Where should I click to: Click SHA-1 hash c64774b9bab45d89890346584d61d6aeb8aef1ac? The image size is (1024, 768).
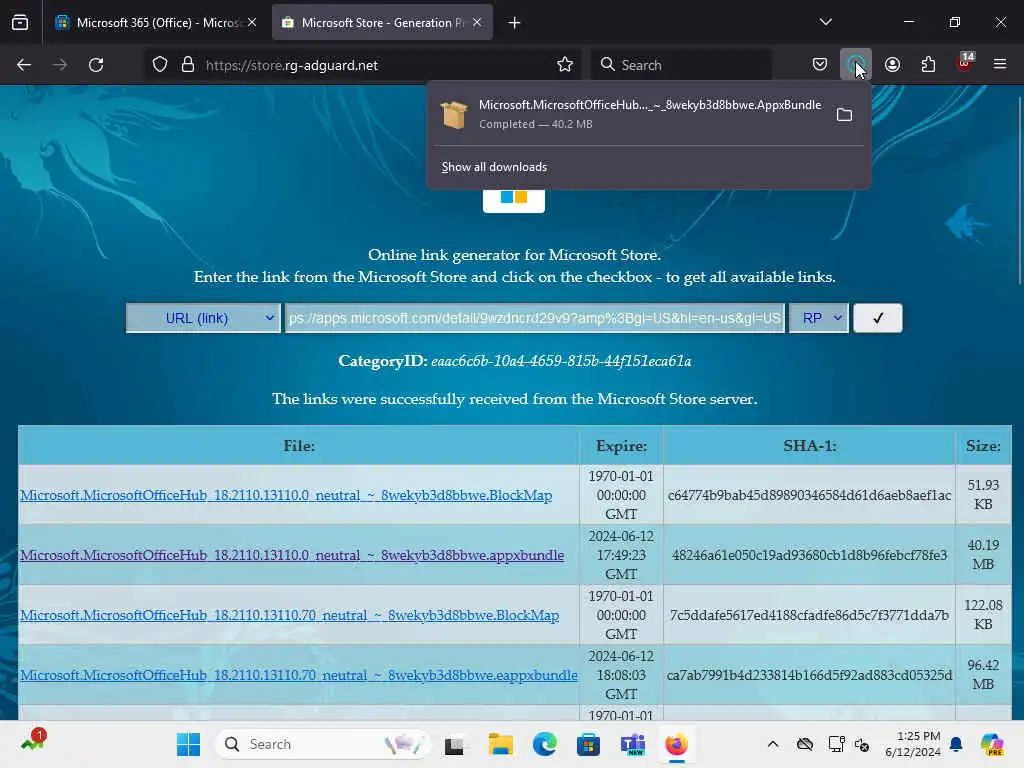pyautogui.click(x=809, y=496)
